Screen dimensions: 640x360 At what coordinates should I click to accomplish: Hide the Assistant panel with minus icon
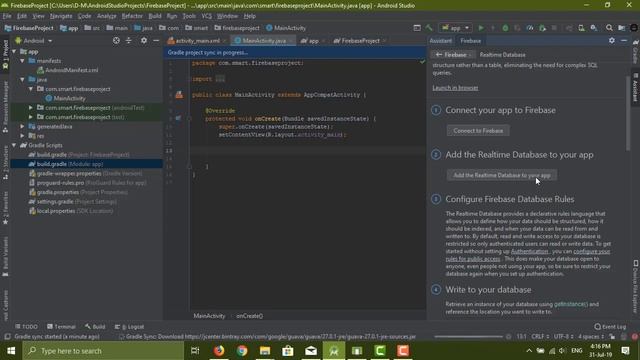tap(624, 40)
